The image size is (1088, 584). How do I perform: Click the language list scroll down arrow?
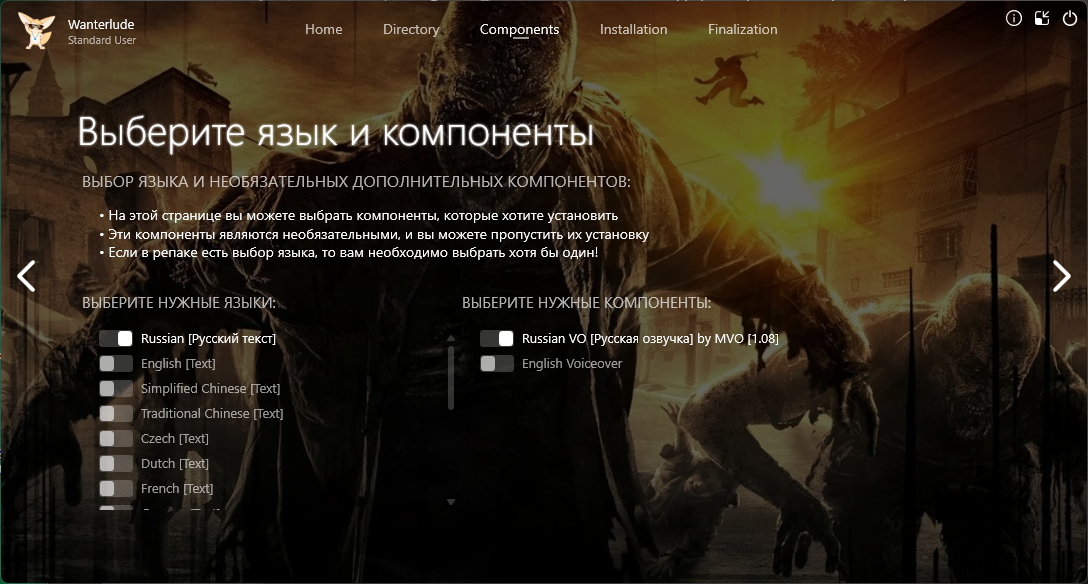point(451,501)
